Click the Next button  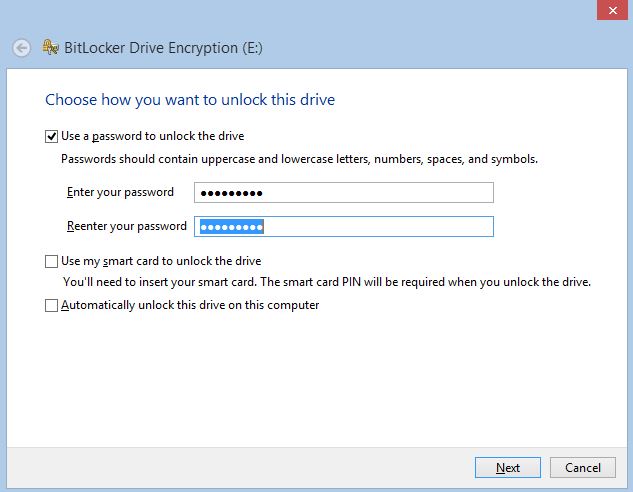(507, 467)
